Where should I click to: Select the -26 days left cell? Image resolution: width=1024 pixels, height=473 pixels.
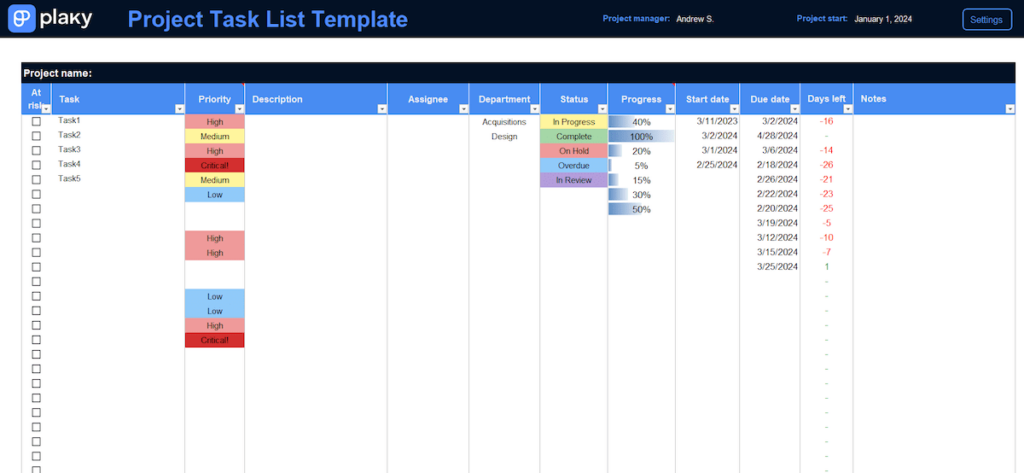click(x=826, y=165)
